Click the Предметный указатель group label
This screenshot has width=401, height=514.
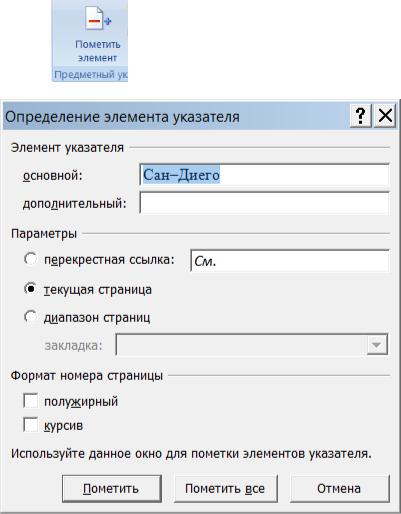(x=91, y=75)
